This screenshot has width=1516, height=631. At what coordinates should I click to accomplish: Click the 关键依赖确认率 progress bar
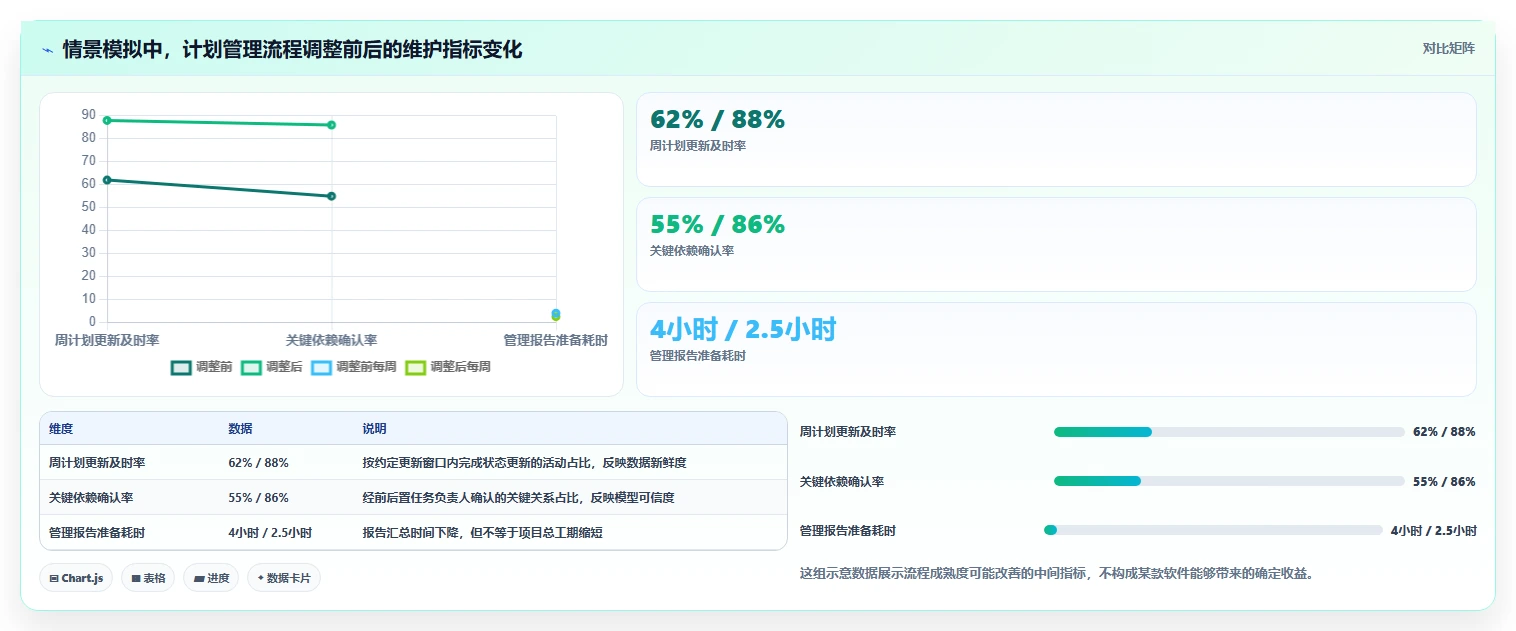point(1229,481)
